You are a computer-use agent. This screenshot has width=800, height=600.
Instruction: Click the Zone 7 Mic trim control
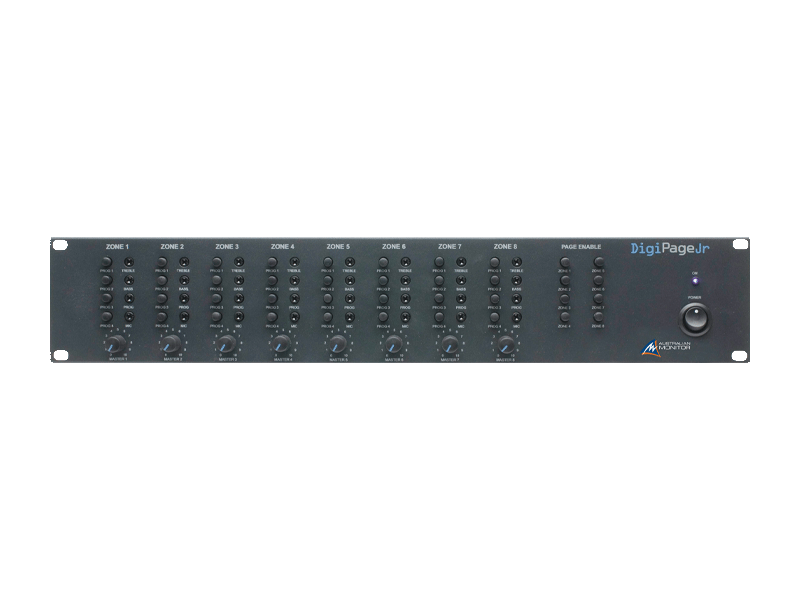click(x=462, y=318)
